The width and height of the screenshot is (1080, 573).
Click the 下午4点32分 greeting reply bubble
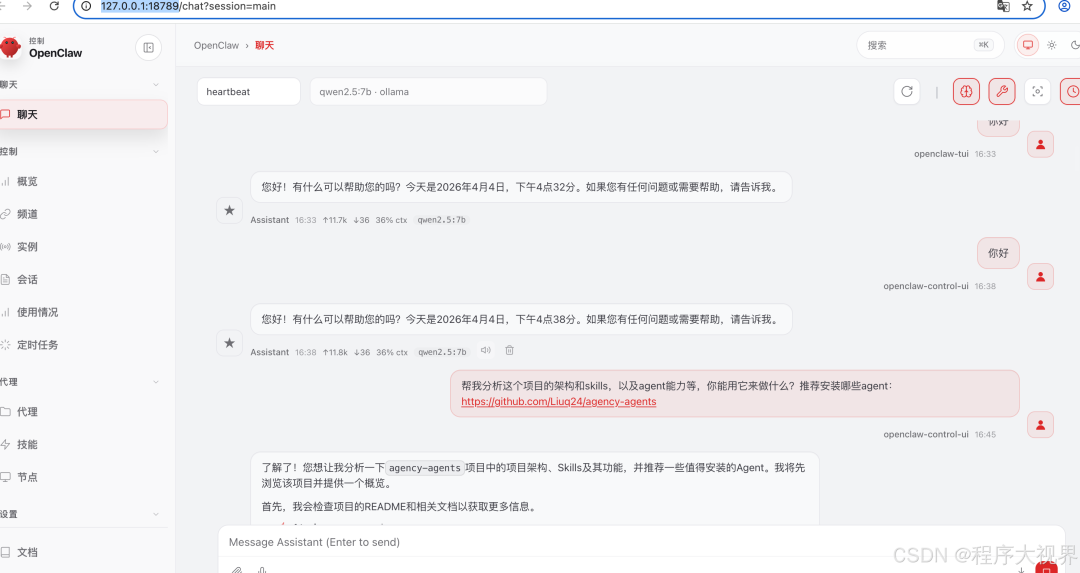(521, 187)
